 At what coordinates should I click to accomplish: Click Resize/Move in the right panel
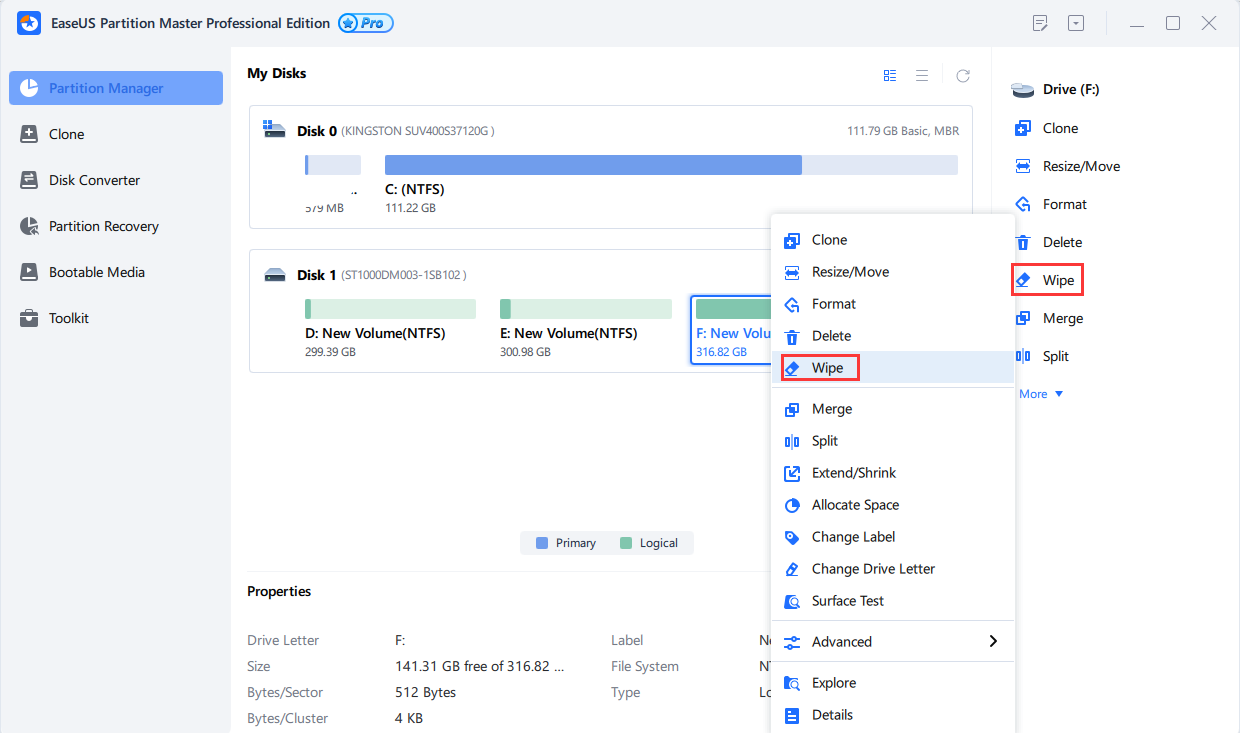tap(1080, 166)
